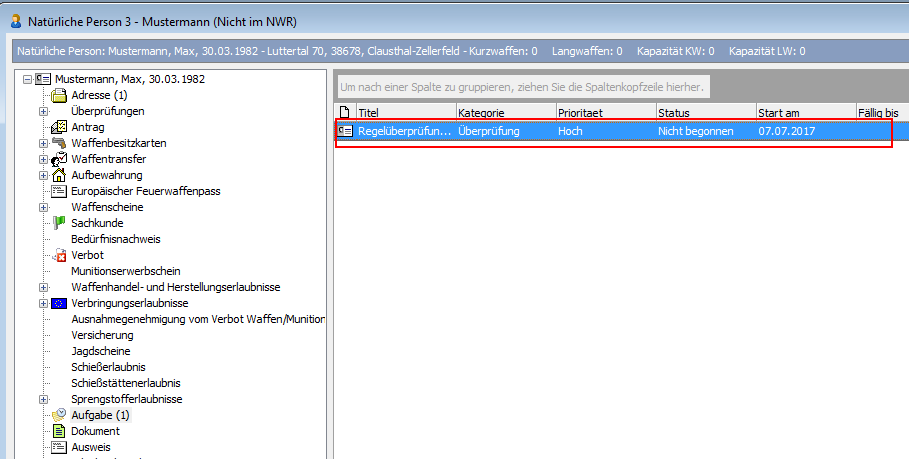Click the Antrag icon in tree

(58, 127)
